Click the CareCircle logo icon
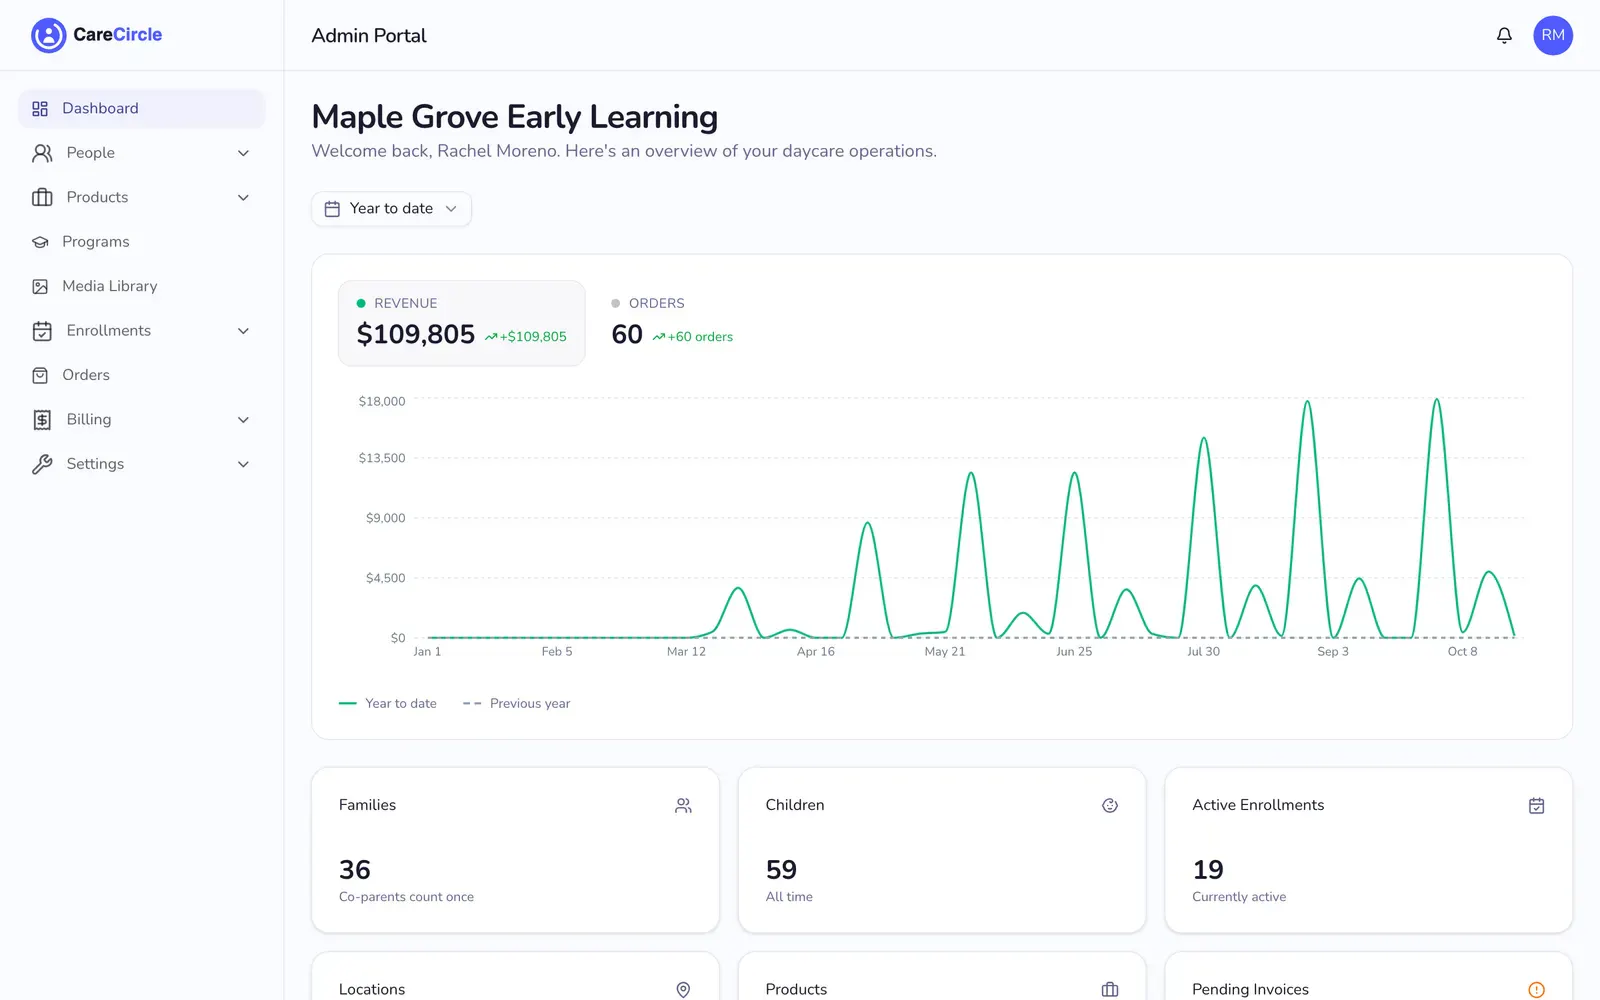The image size is (1600, 1000). 48,35
